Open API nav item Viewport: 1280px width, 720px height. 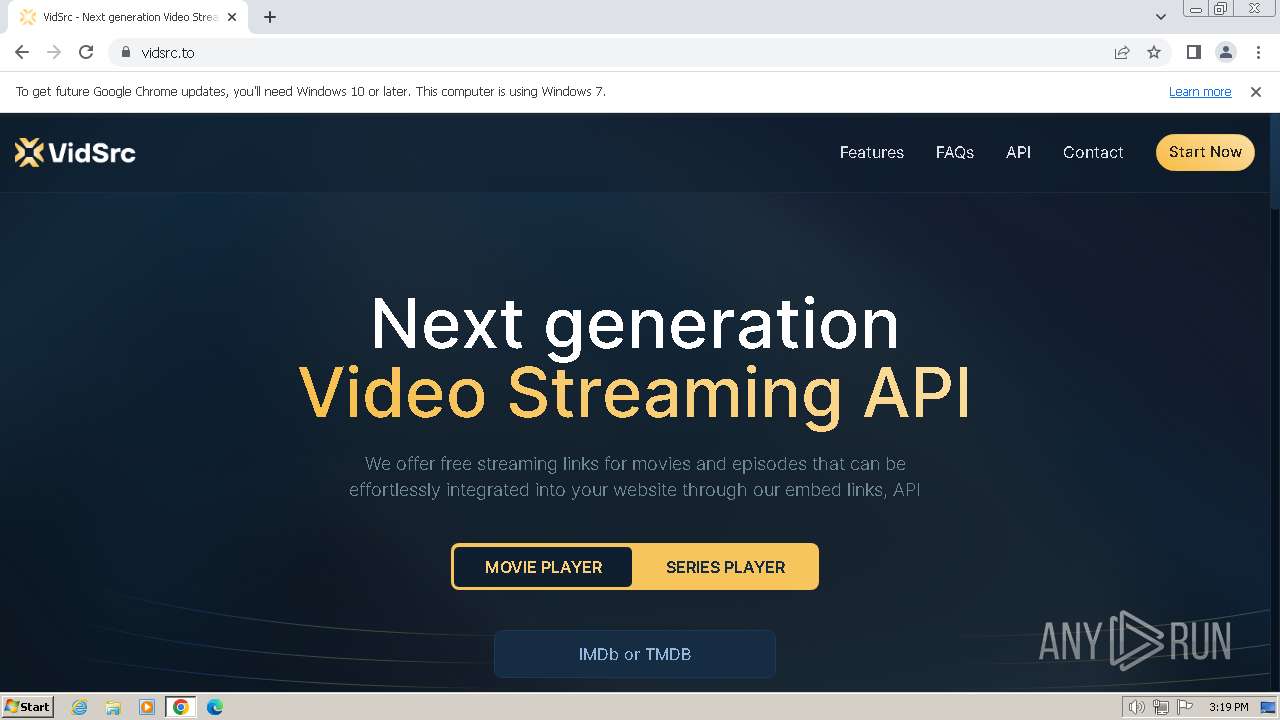[x=1018, y=152]
